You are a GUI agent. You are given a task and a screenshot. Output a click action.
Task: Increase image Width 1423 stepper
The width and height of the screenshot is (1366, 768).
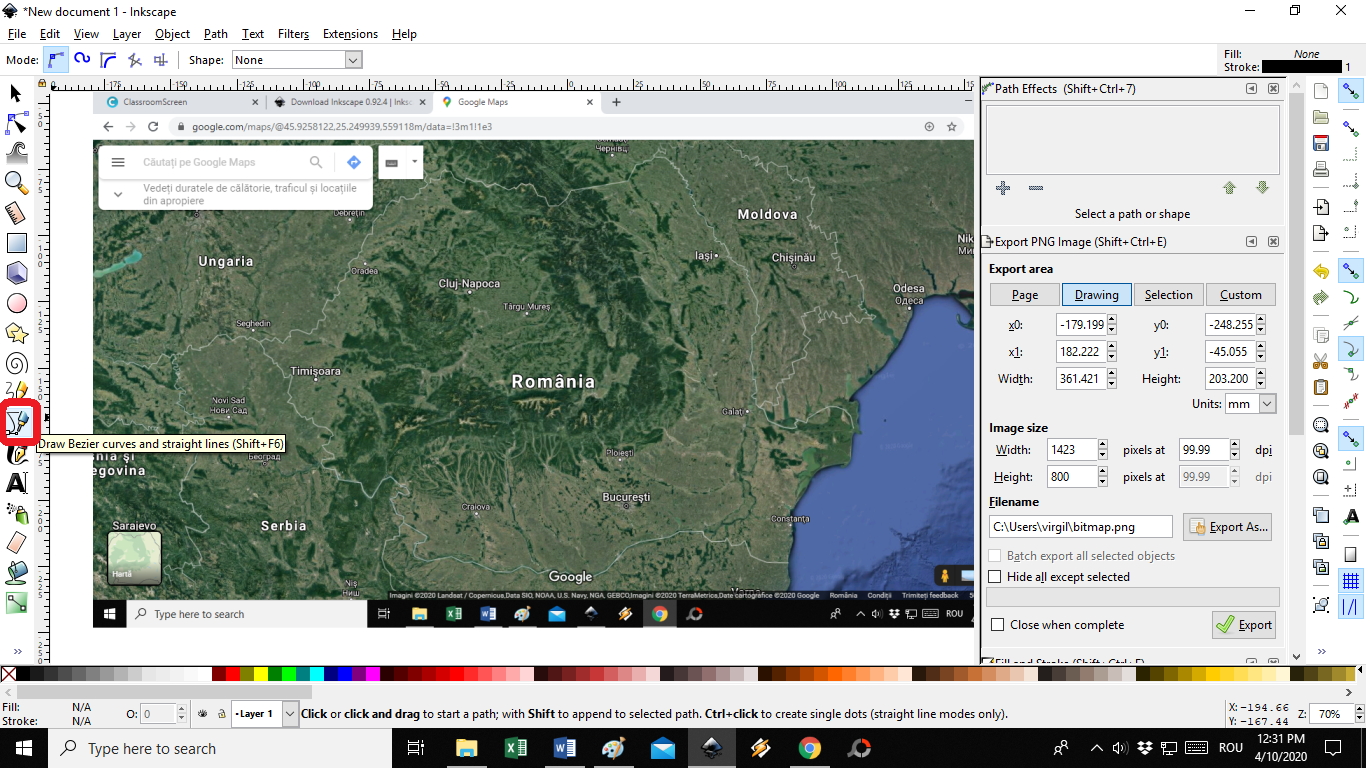click(x=1103, y=445)
